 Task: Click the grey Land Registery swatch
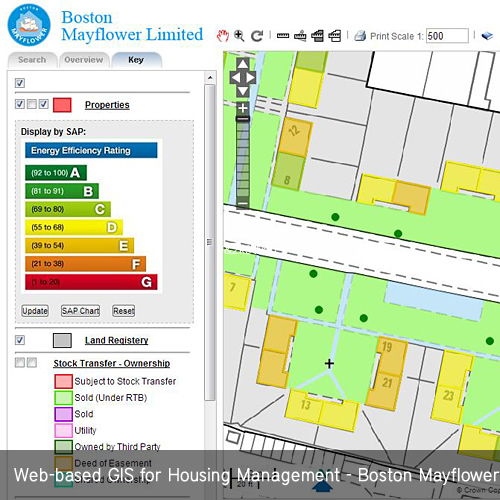click(x=62, y=341)
